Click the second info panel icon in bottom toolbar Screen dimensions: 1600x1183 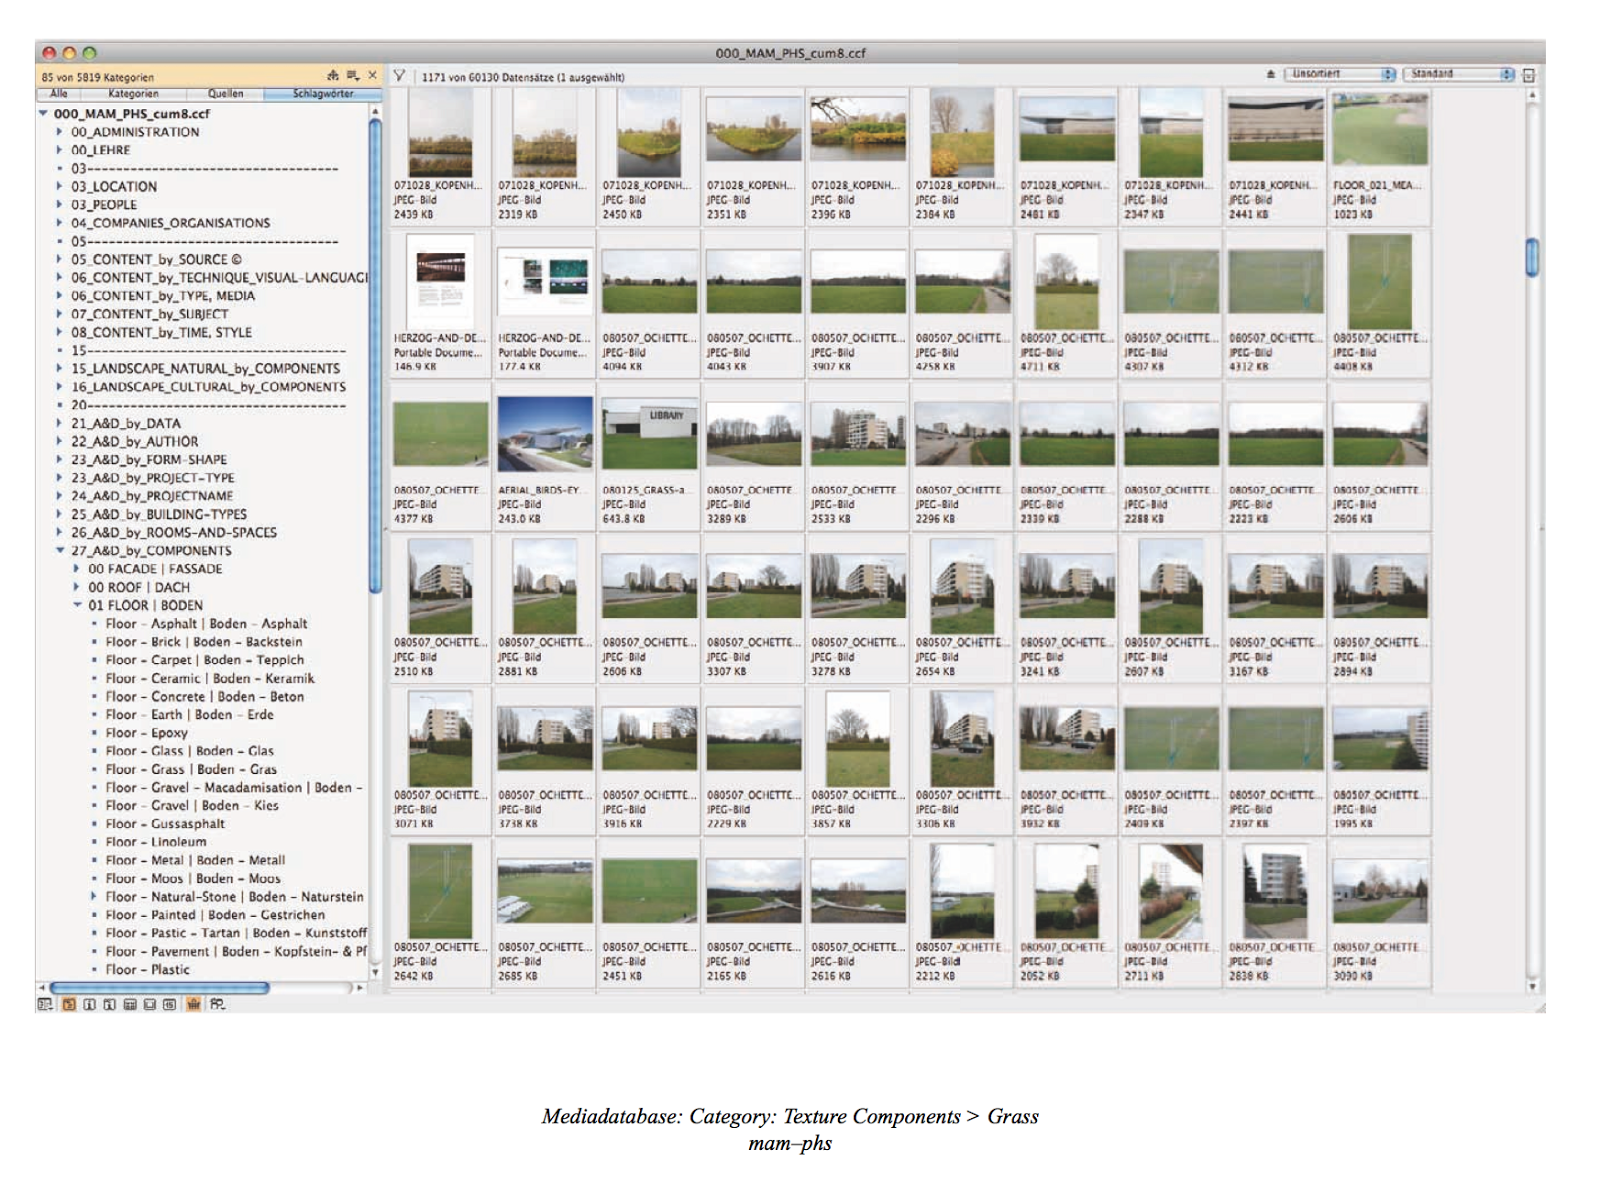[x=109, y=1004]
